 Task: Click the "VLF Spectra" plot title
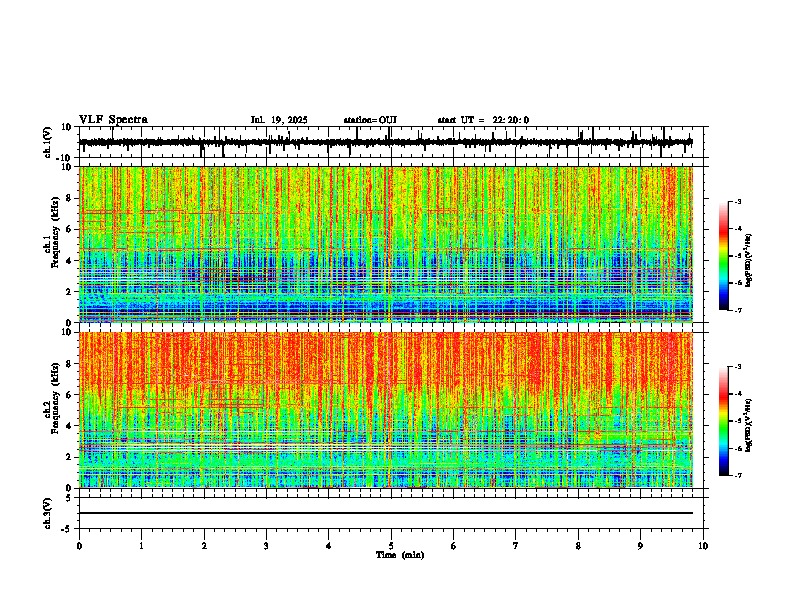(x=113, y=120)
